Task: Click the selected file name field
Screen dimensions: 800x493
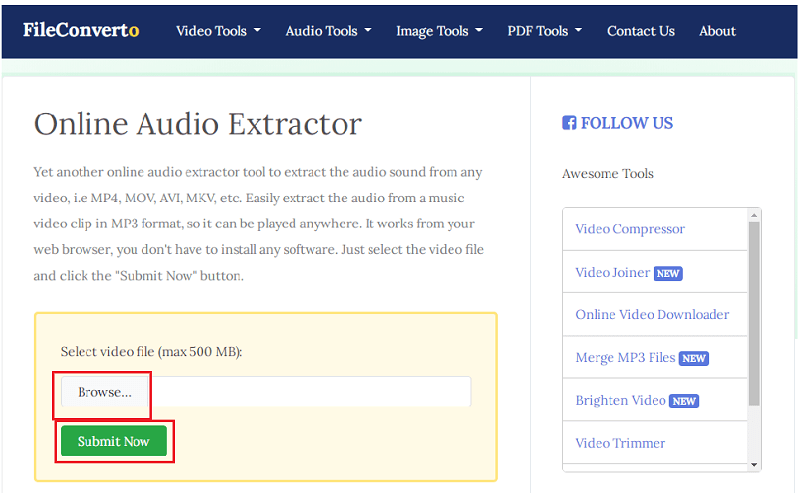Action: coord(310,392)
